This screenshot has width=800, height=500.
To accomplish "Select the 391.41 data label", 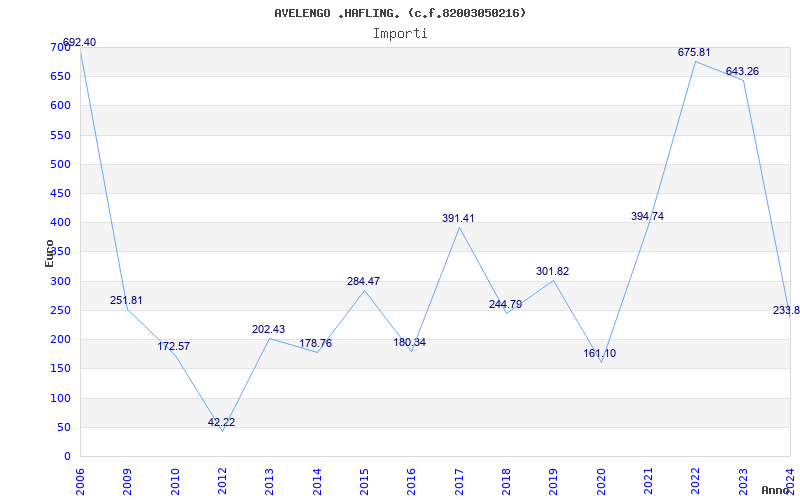I will (458, 218).
